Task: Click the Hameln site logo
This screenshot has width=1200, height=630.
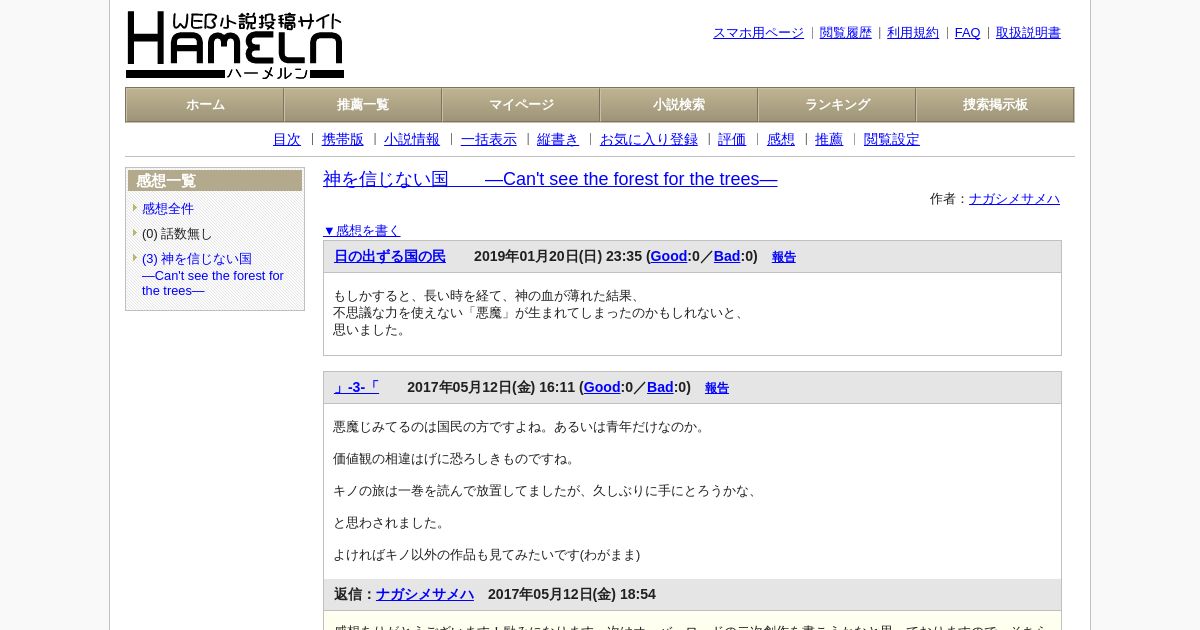Action: coord(235,45)
